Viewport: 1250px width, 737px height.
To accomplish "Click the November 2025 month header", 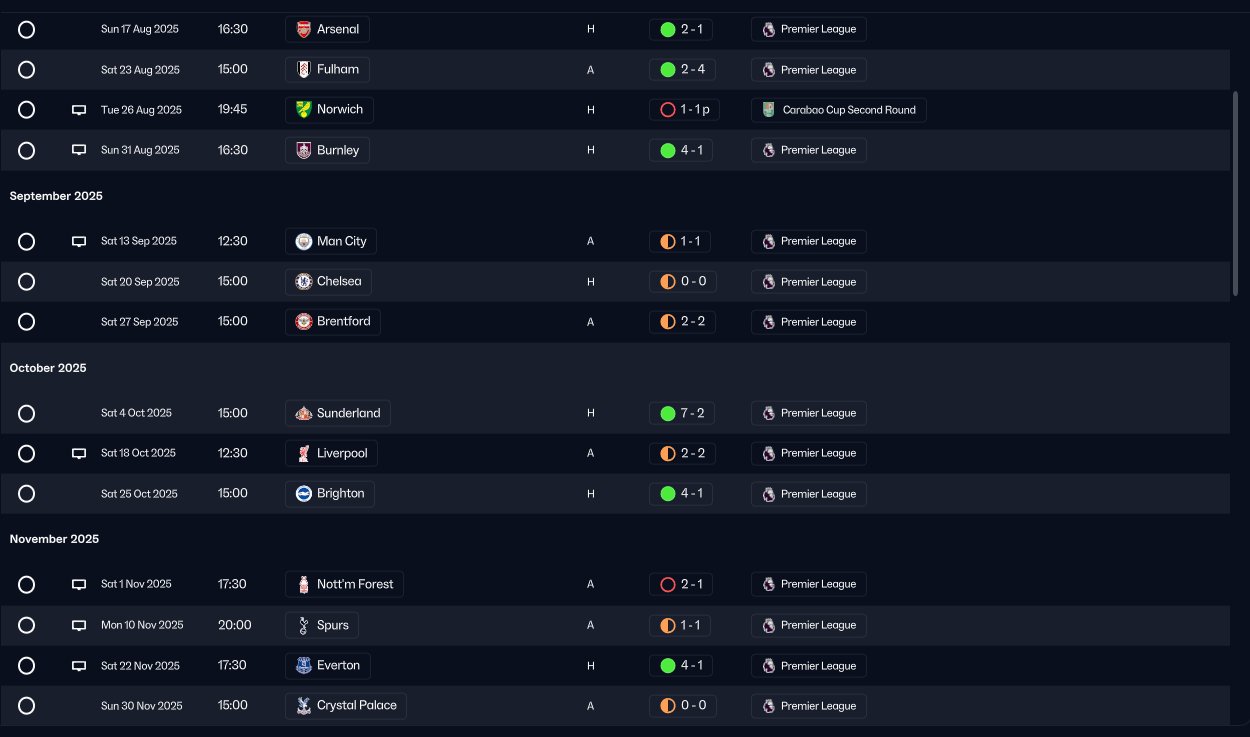I will (55, 539).
